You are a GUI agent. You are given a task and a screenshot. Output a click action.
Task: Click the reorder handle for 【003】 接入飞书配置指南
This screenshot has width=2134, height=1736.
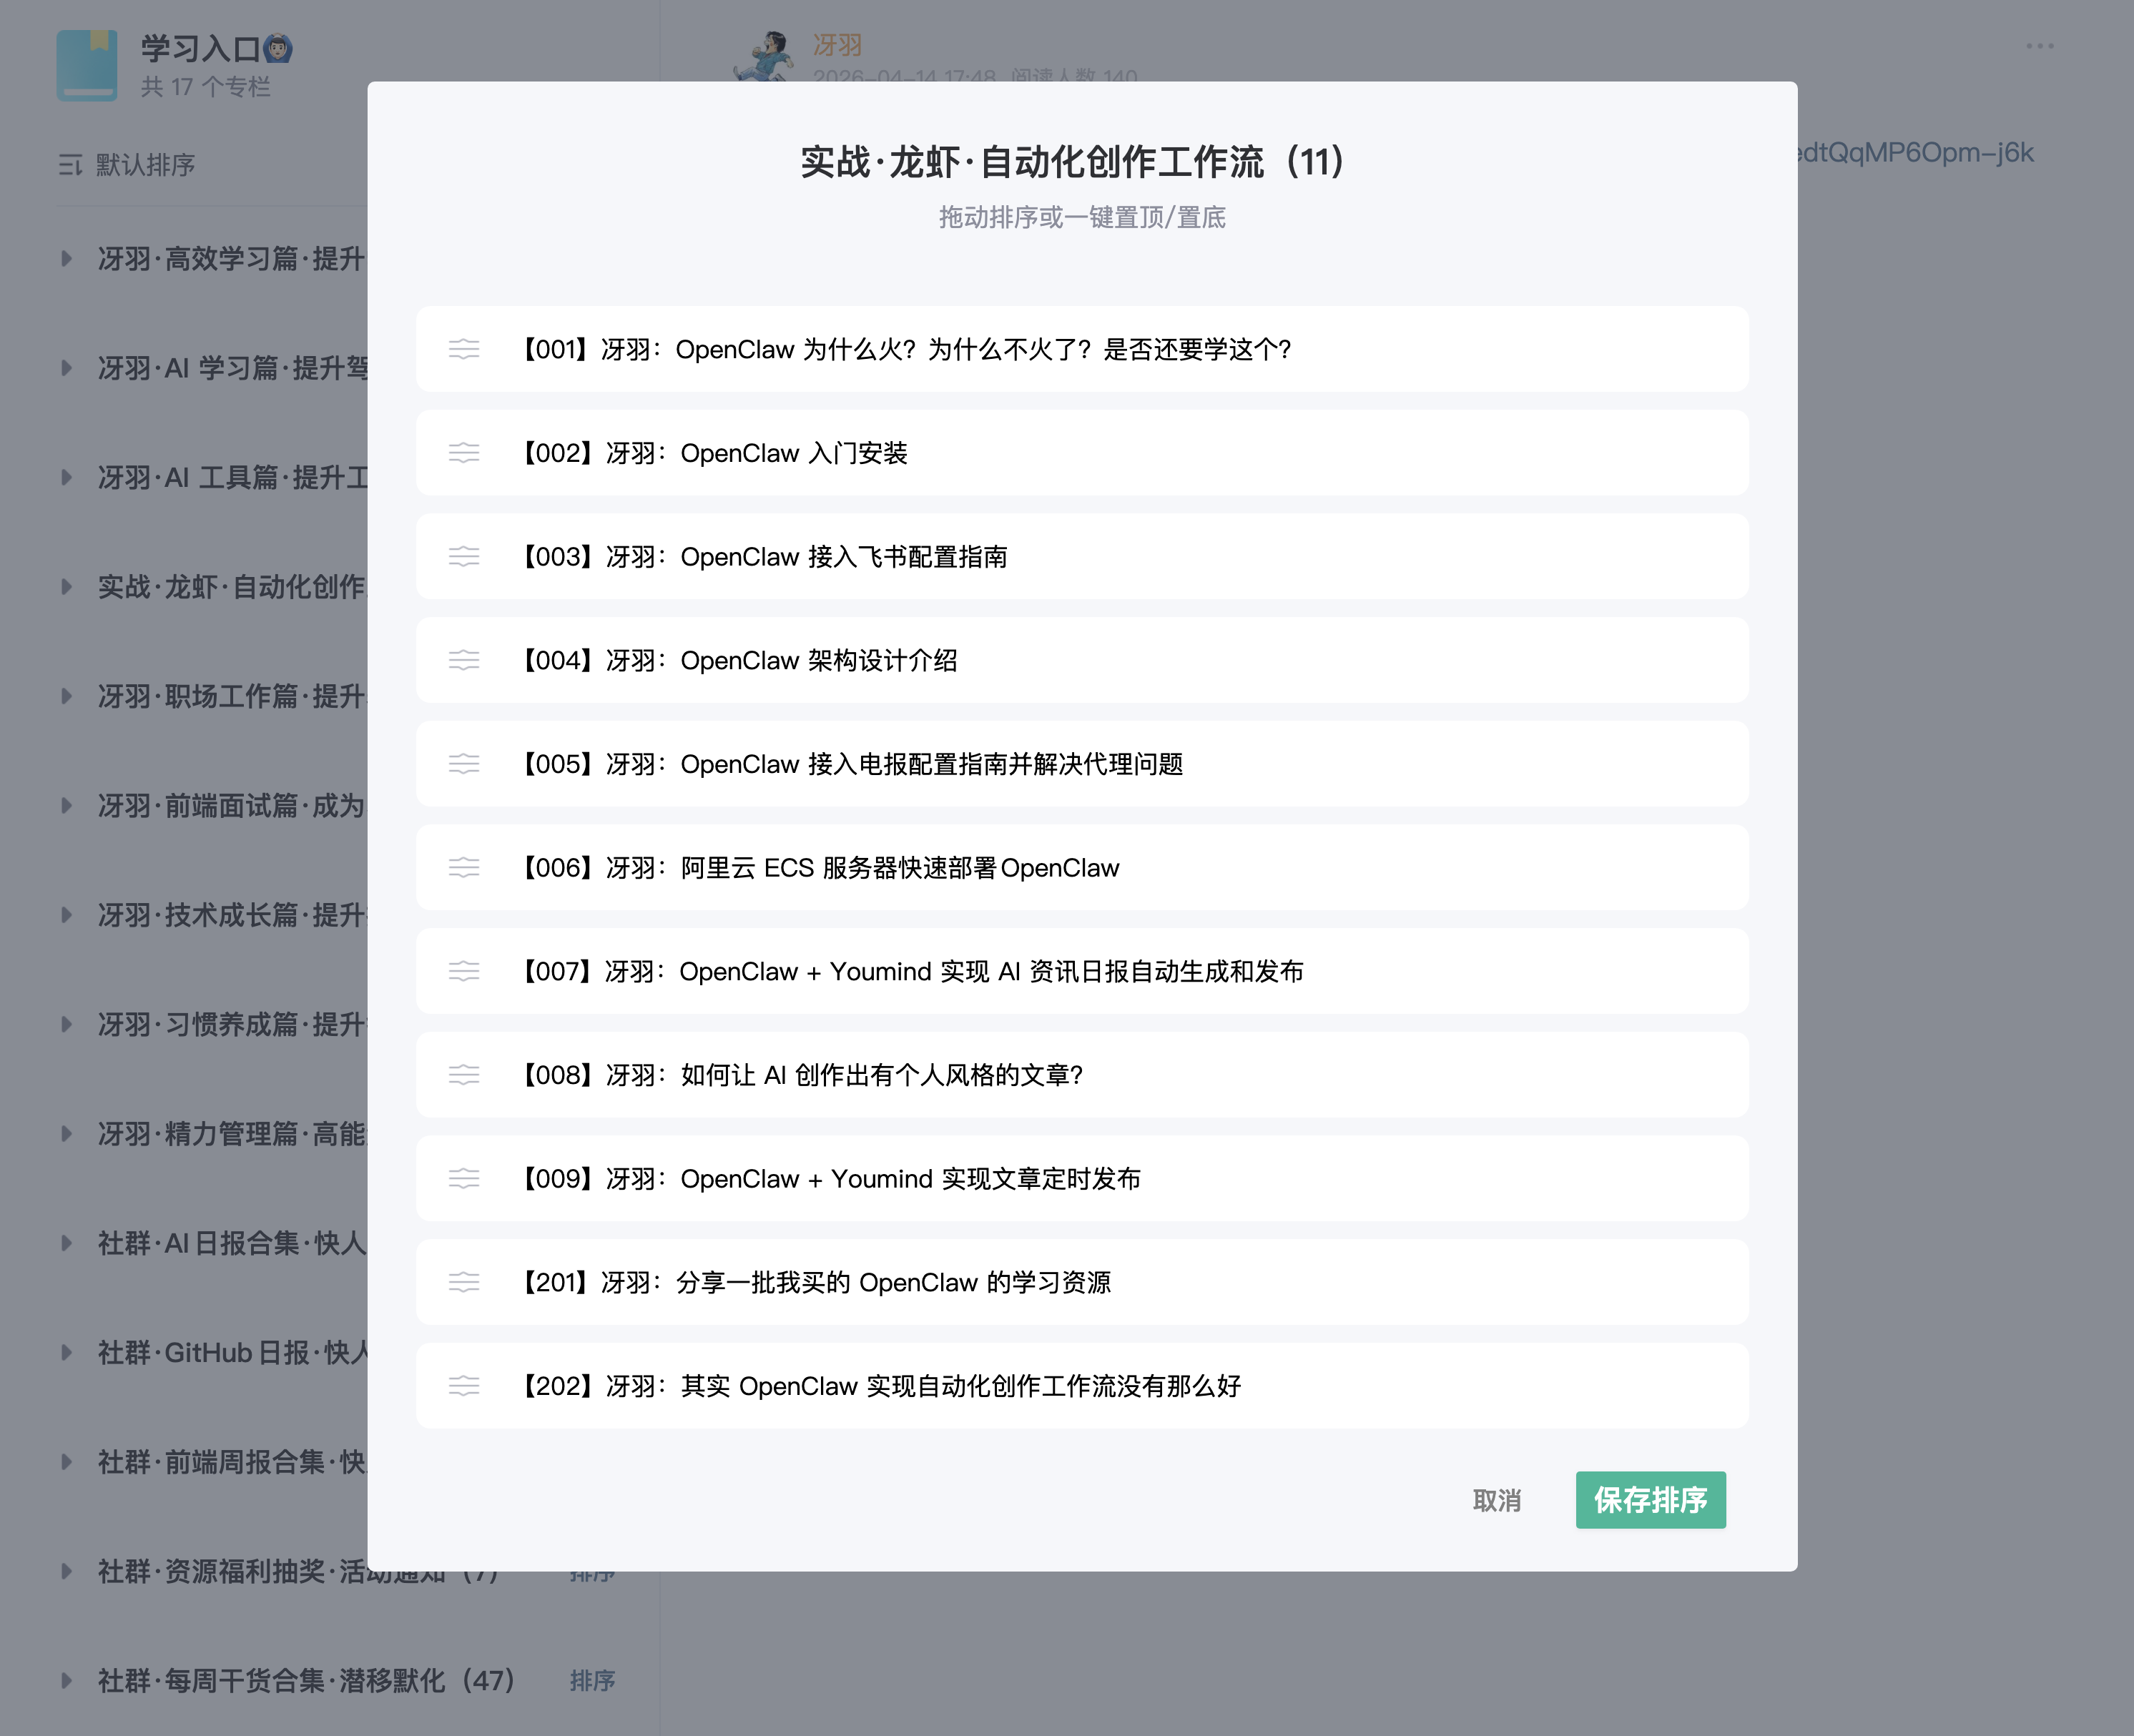click(464, 557)
